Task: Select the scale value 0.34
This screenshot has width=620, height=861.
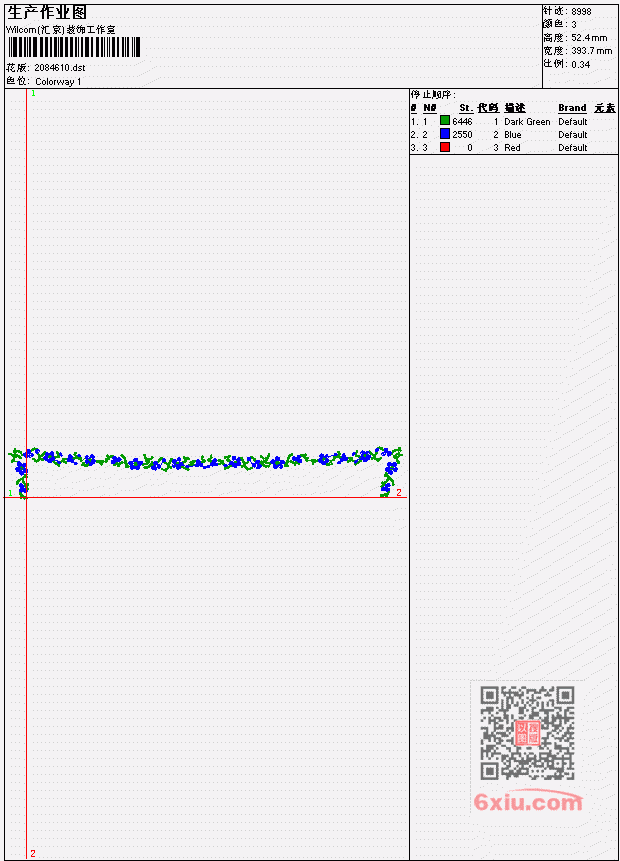Action: click(x=581, y=64)
